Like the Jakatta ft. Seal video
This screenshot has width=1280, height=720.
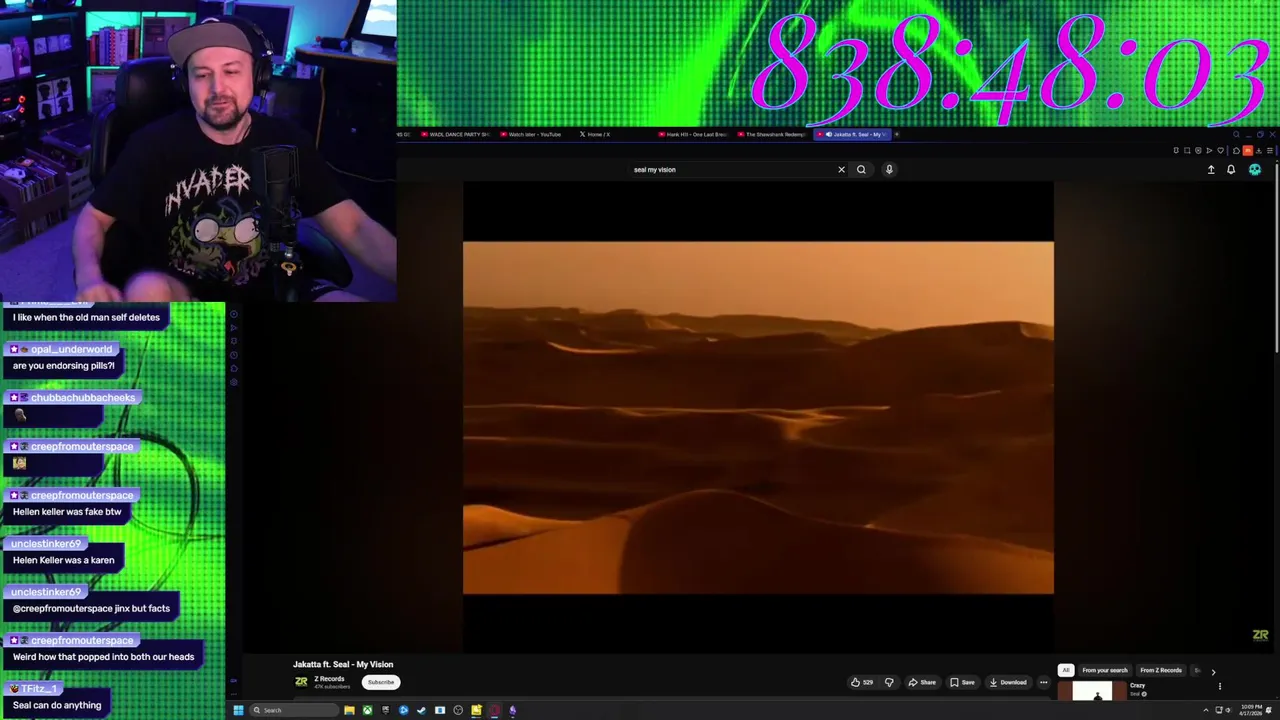click(861, 682)
